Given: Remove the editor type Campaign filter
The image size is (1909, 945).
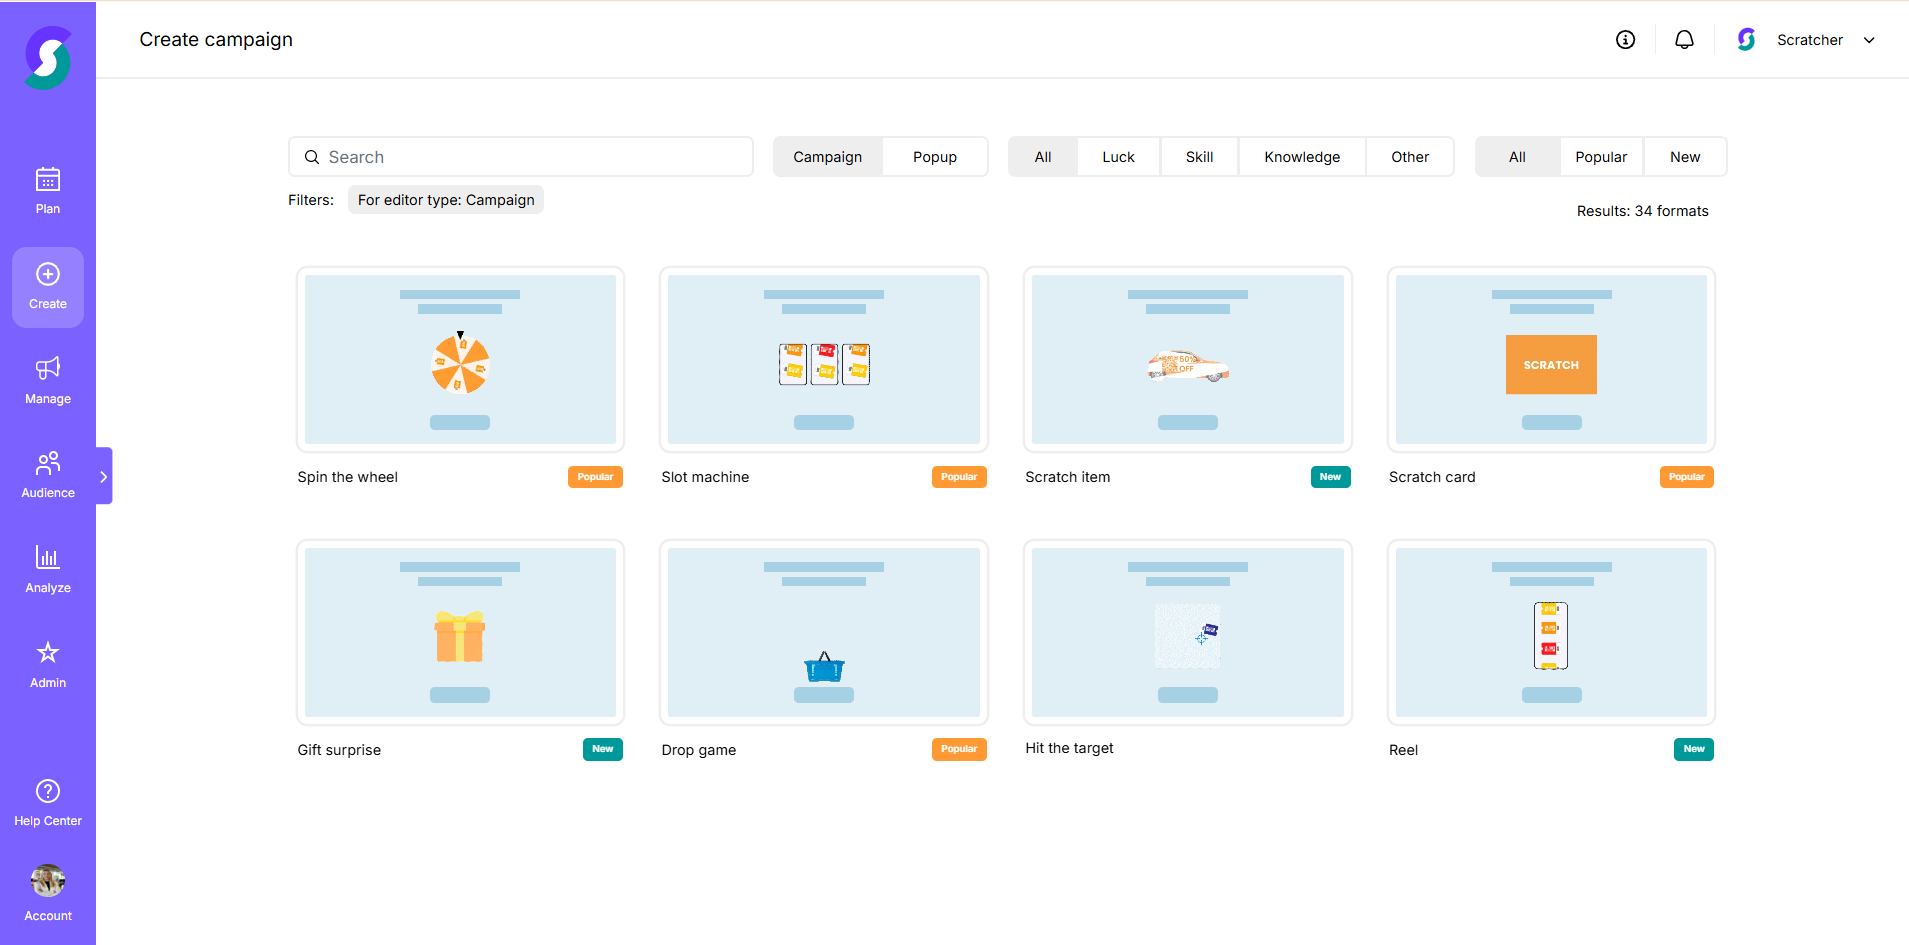Looking at the screenshot, I should point(445,199).
